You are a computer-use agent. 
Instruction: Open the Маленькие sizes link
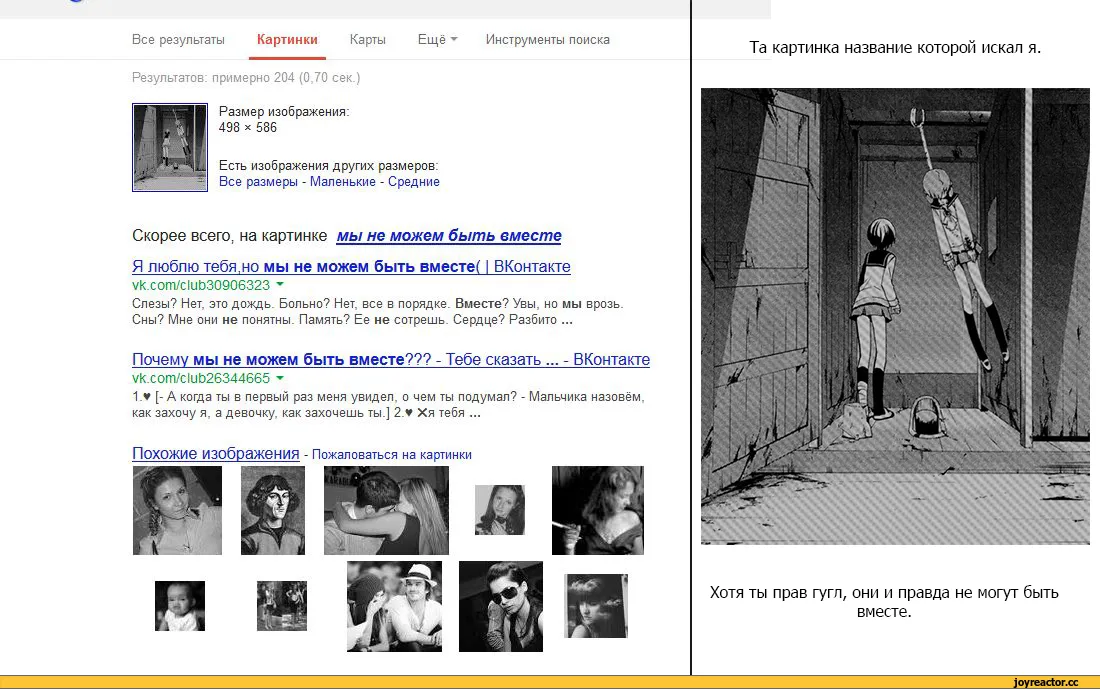click(x=342, y=182)
